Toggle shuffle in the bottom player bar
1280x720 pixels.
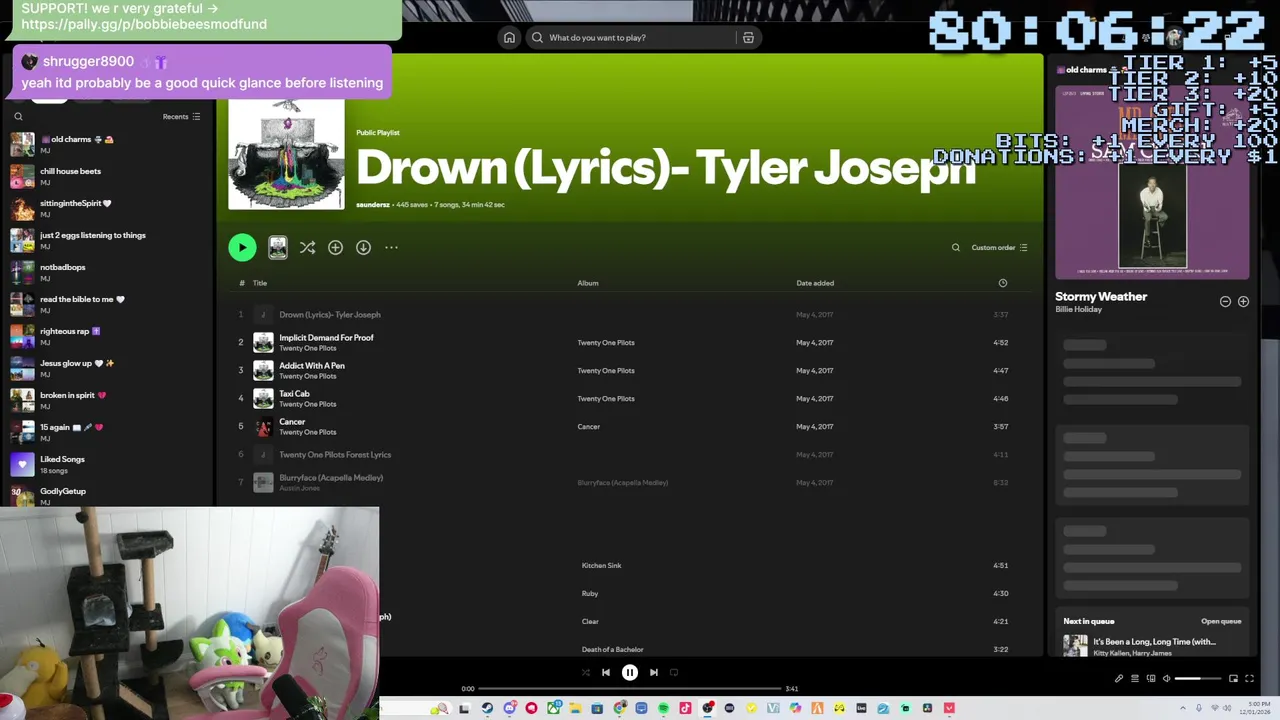pos(586,673)
